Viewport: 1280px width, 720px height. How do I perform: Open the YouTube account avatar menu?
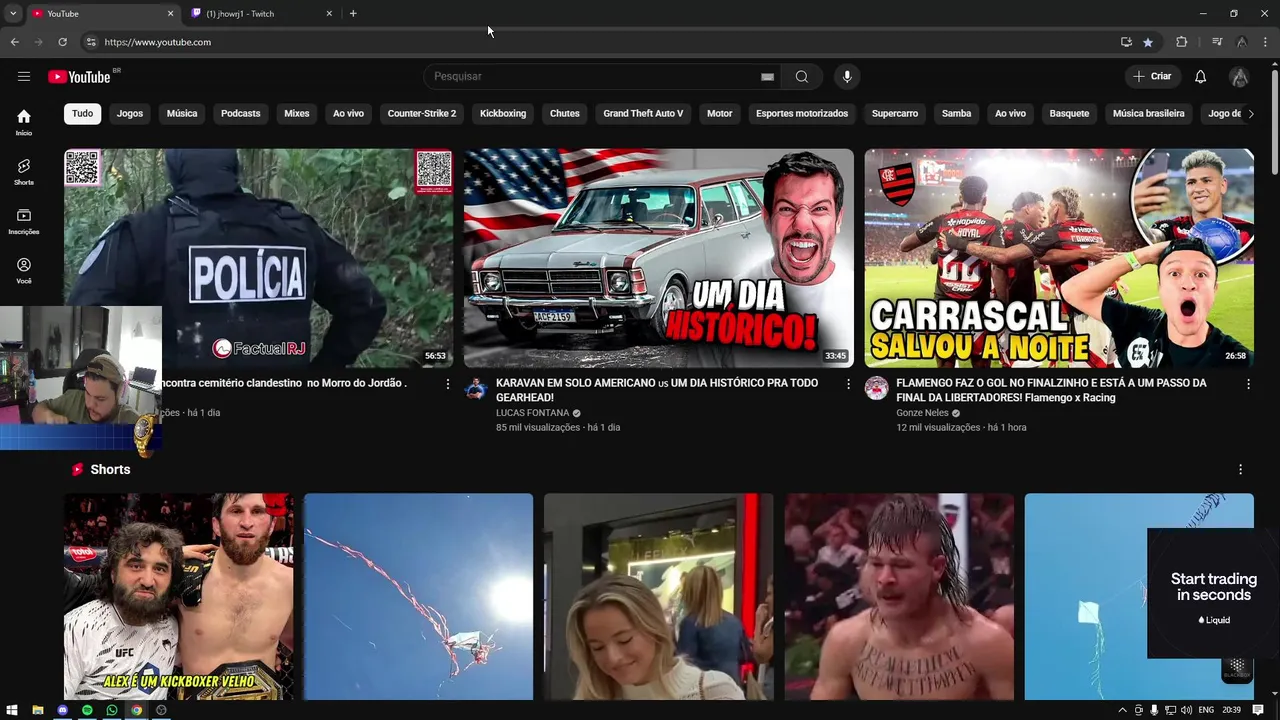point(1239,77)
